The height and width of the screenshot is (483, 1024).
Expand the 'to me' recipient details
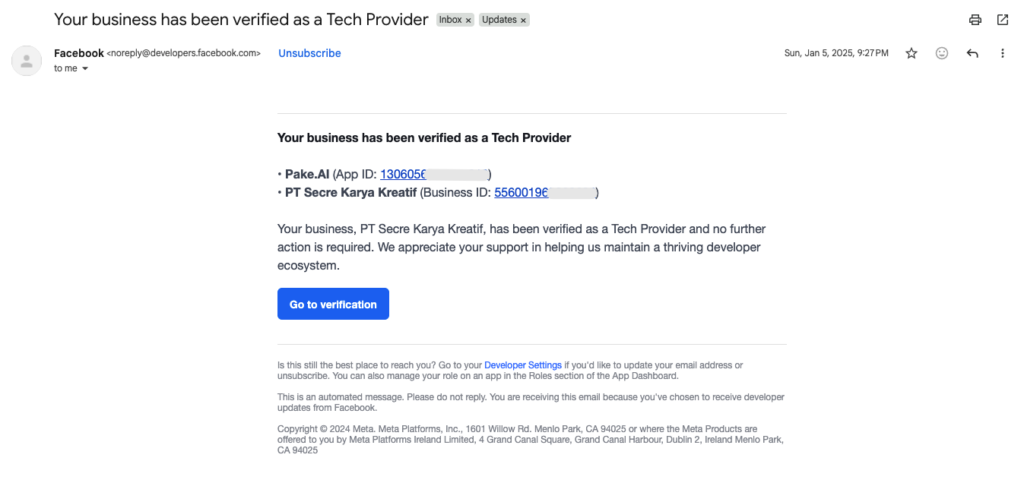pyautogui.click(x=84, y=69)
